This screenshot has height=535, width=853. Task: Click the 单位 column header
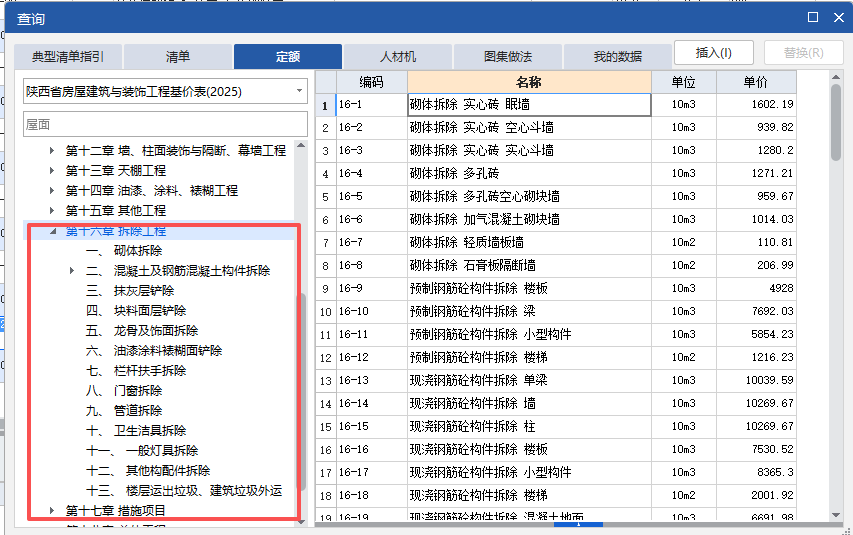(x=684, y=82)
